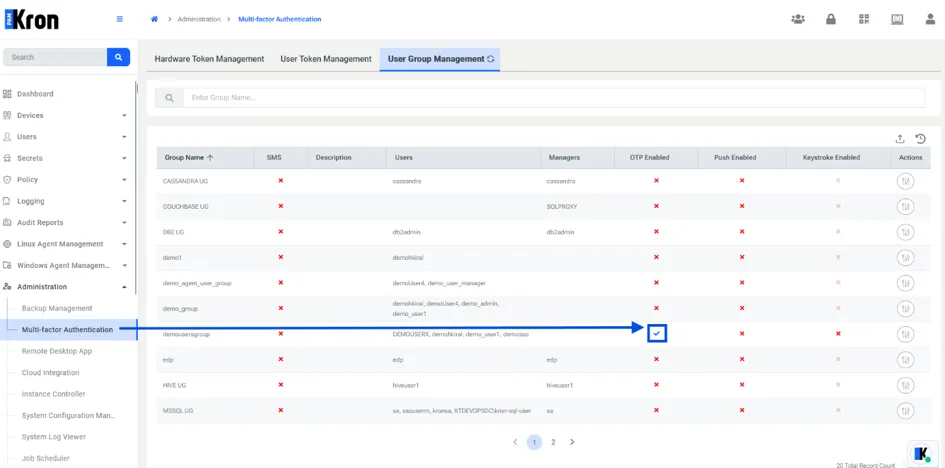Select page 1 in pagination
This screenshot has height=468, width=945.
point(534,442)
